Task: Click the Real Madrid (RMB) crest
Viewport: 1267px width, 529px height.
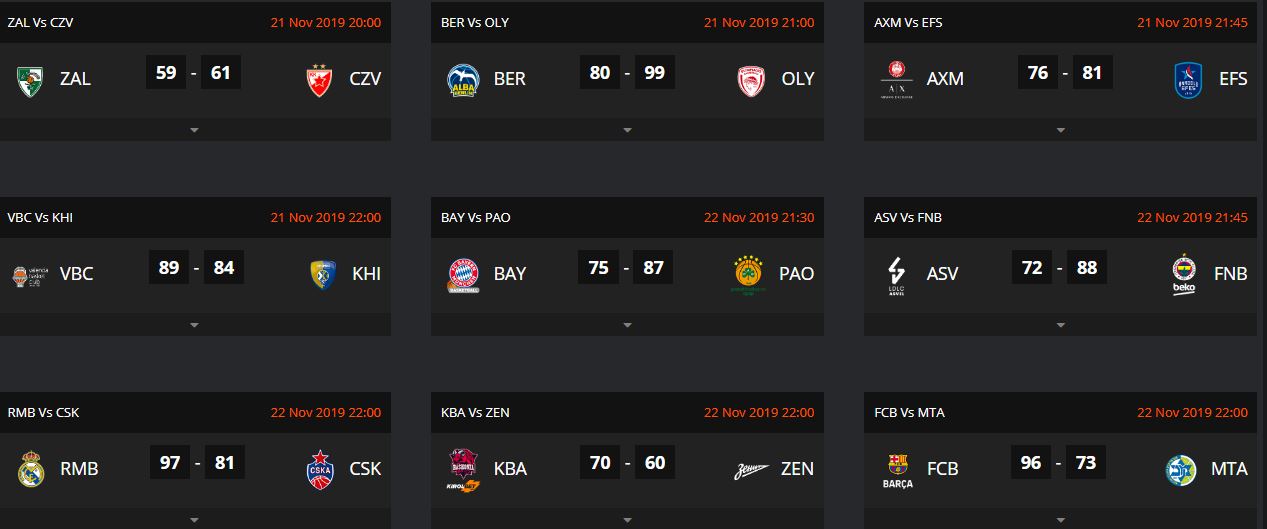Action: [x=31, y=469]
